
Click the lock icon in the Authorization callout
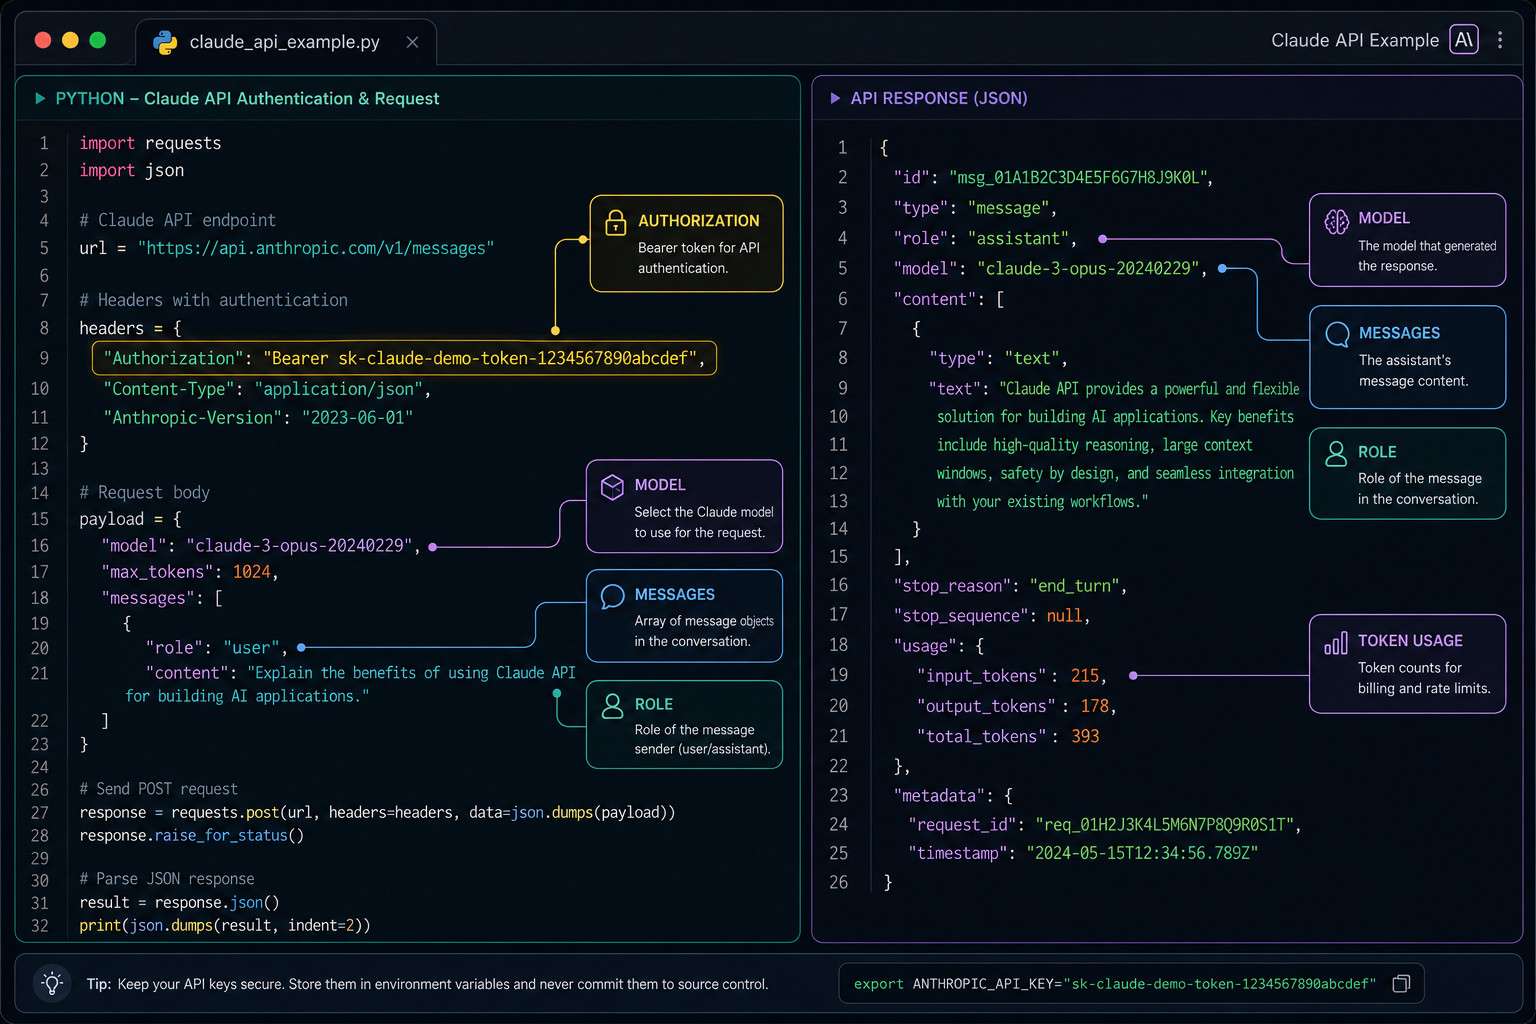tap(616, 223)
